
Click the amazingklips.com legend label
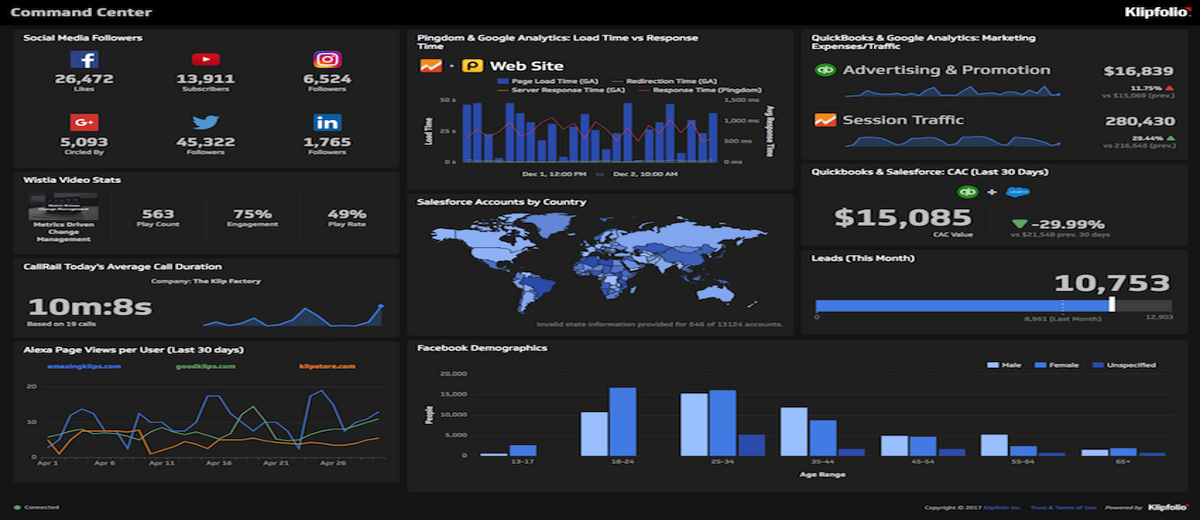click(x=84, y=366)
